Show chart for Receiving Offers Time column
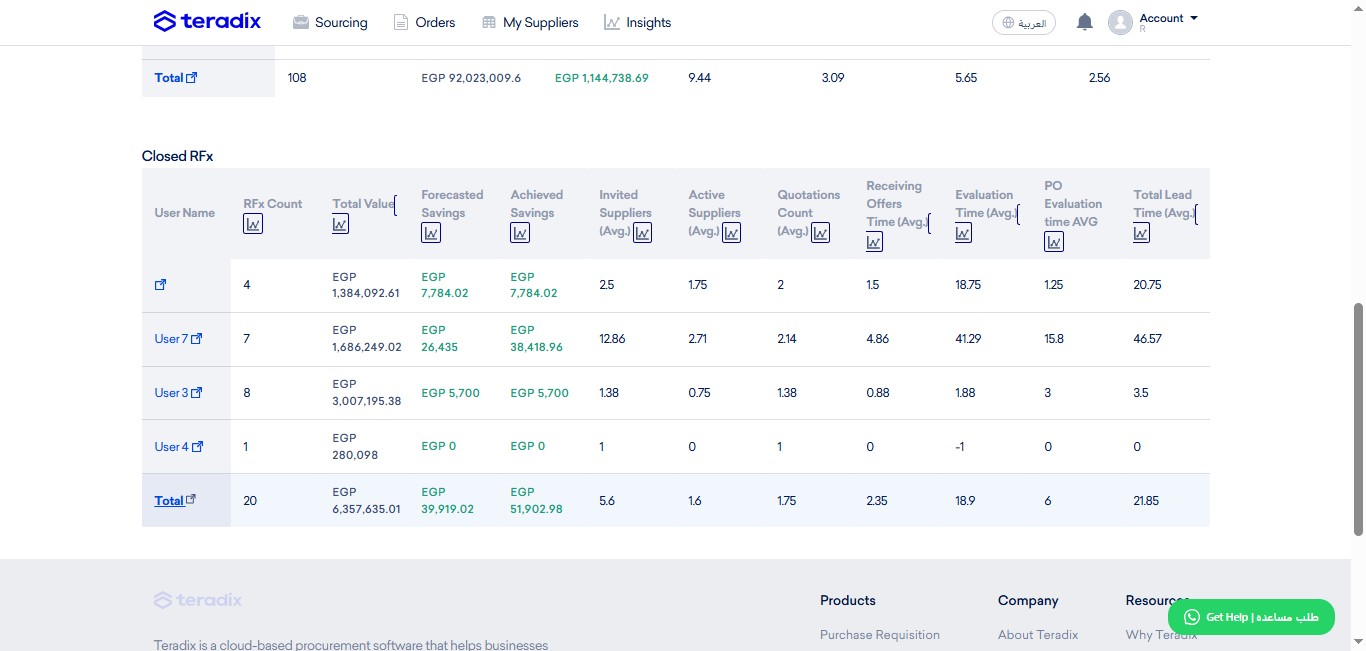The image size is (1366, 651). coord(875,242)
